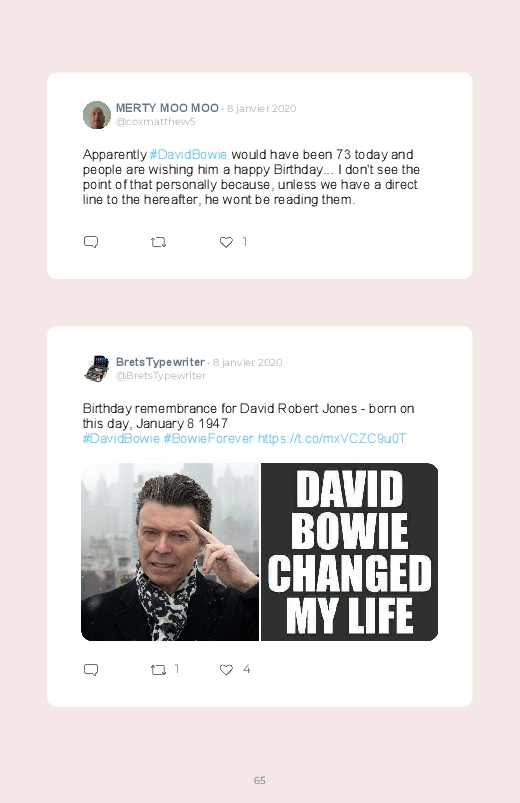
Task: Click the MERTY MOO MOO display name
Action: [x=167, y=108]
